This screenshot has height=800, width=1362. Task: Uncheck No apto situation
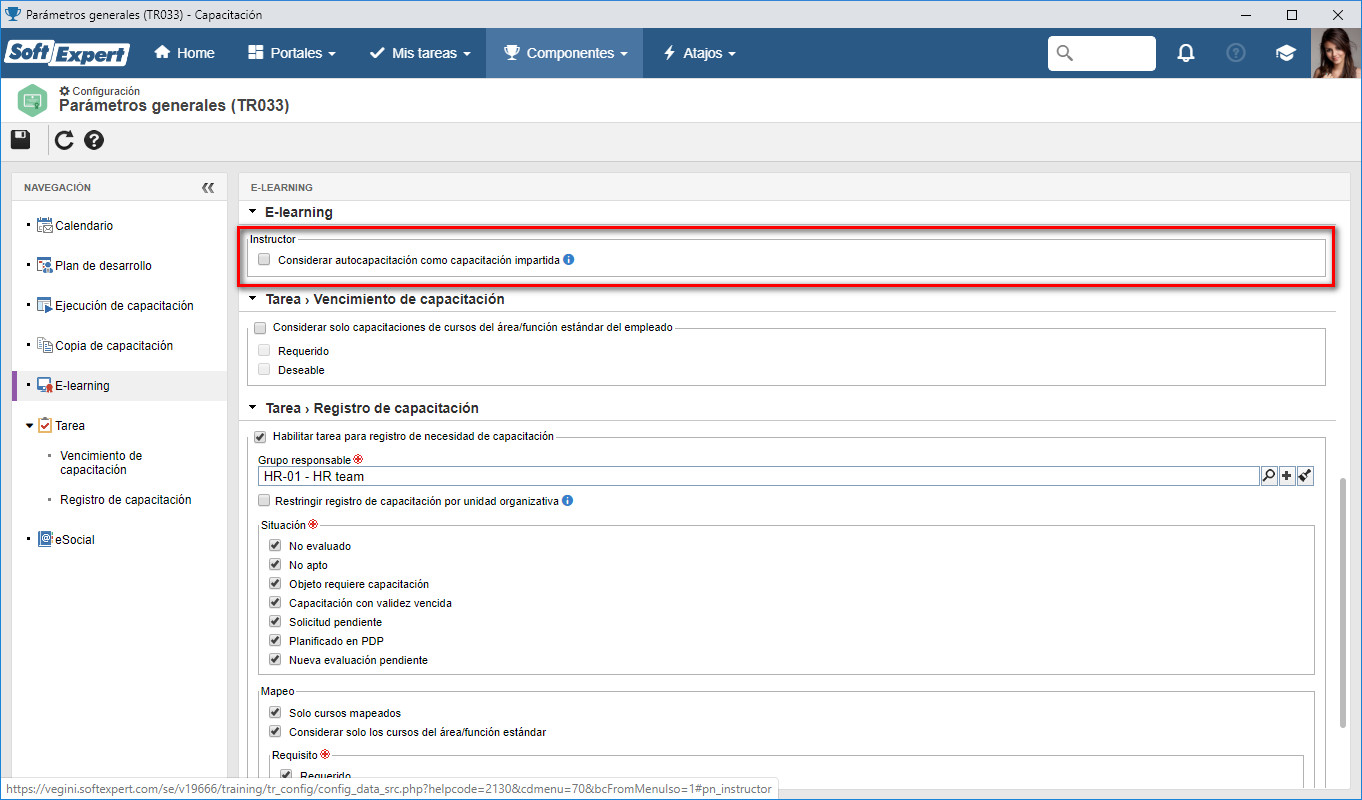[x=275, y=565]
